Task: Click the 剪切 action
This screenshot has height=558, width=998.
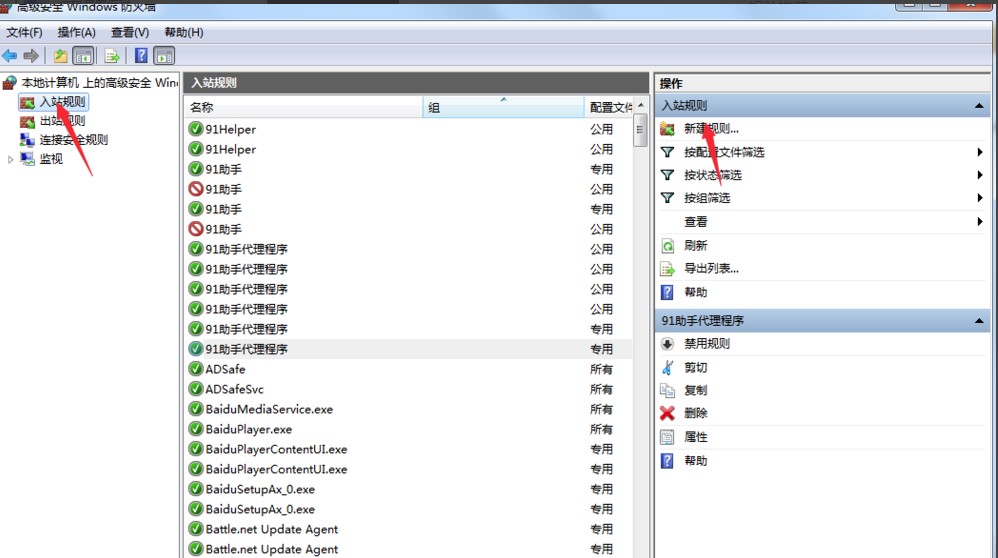Action: pyautogui.click(x=696, y=367)
